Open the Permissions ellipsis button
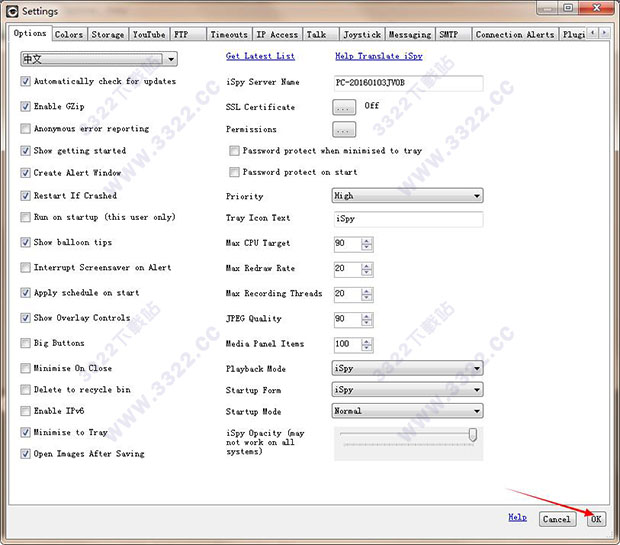This screenshot has width=620, height=545. pyautogui.click(x=344, y=129)
